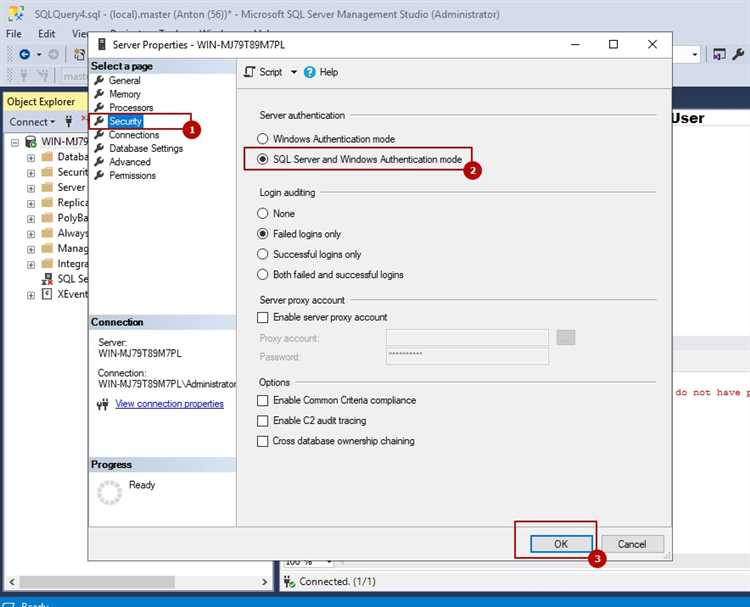750x607 pixels.
Task: Click the navigate back arrow icon
Action: coord(25,55)
